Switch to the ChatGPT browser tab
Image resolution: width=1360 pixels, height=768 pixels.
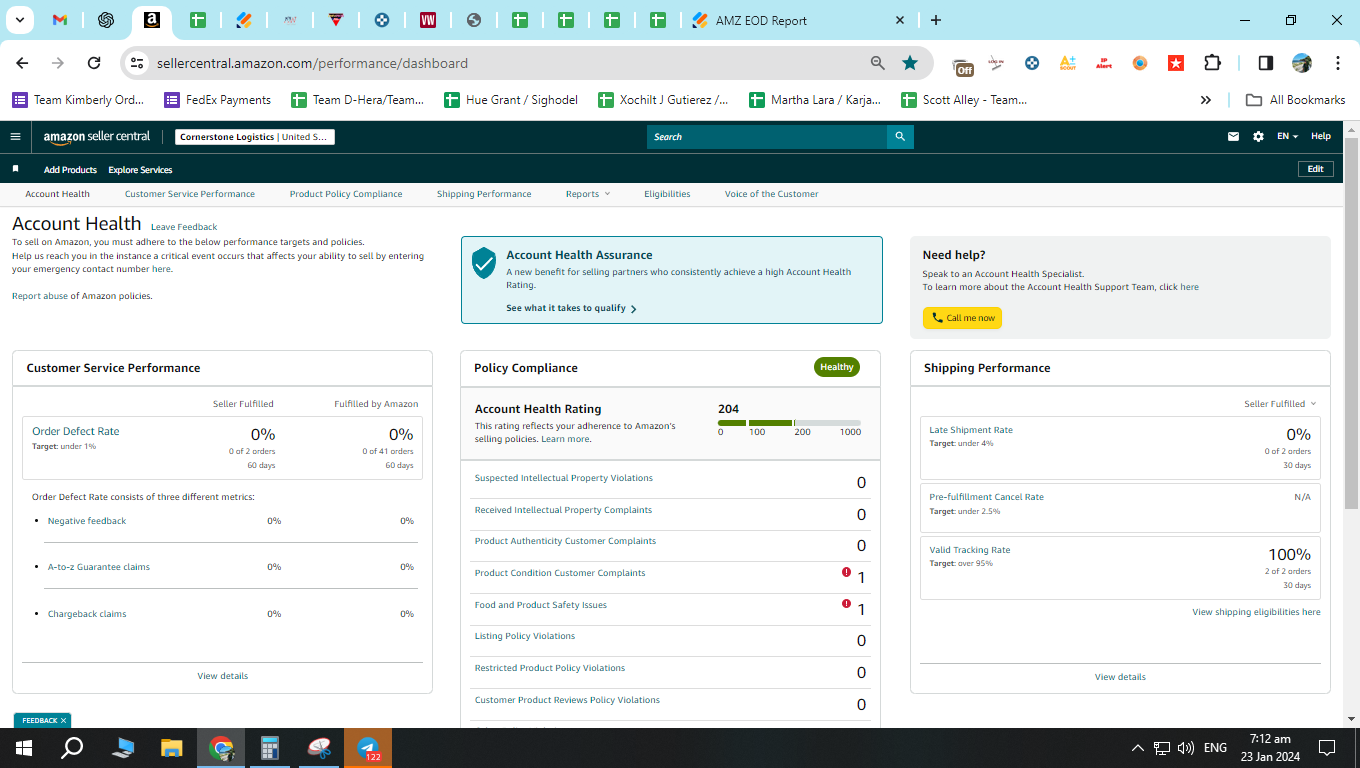(106, 20)
